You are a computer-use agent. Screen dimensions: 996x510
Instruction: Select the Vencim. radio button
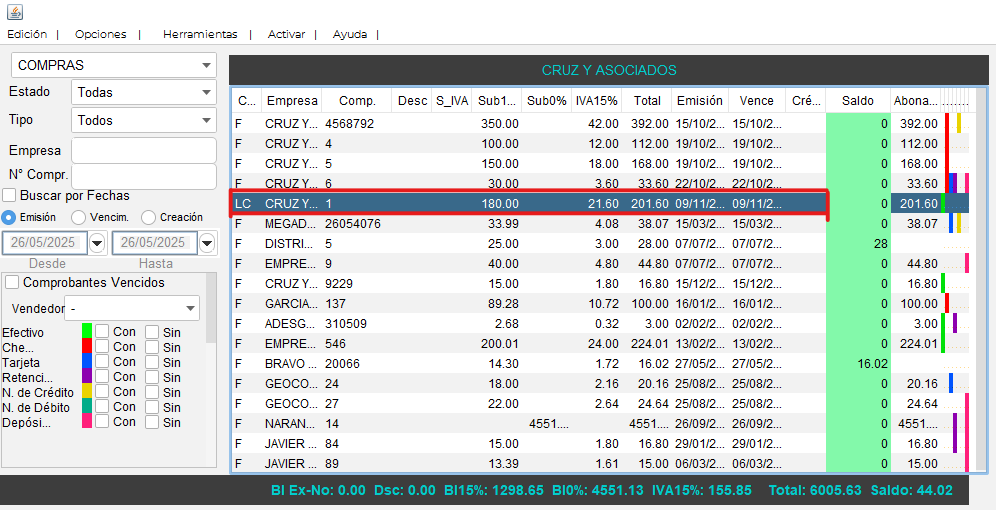coord(78,217)
